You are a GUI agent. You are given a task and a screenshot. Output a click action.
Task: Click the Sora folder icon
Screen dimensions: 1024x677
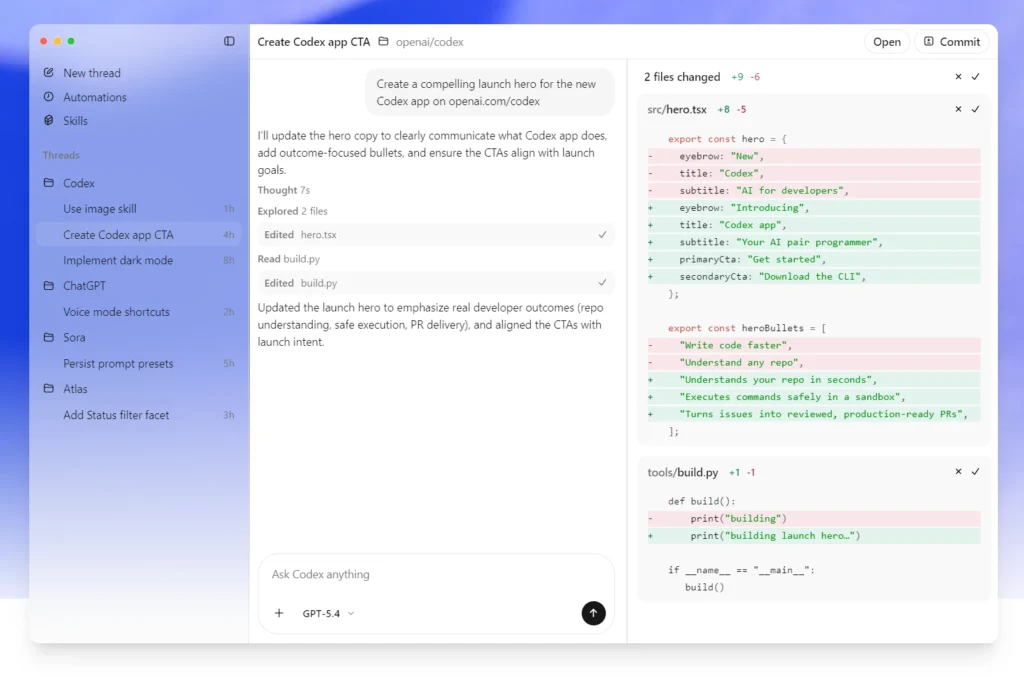pos(48,337)
